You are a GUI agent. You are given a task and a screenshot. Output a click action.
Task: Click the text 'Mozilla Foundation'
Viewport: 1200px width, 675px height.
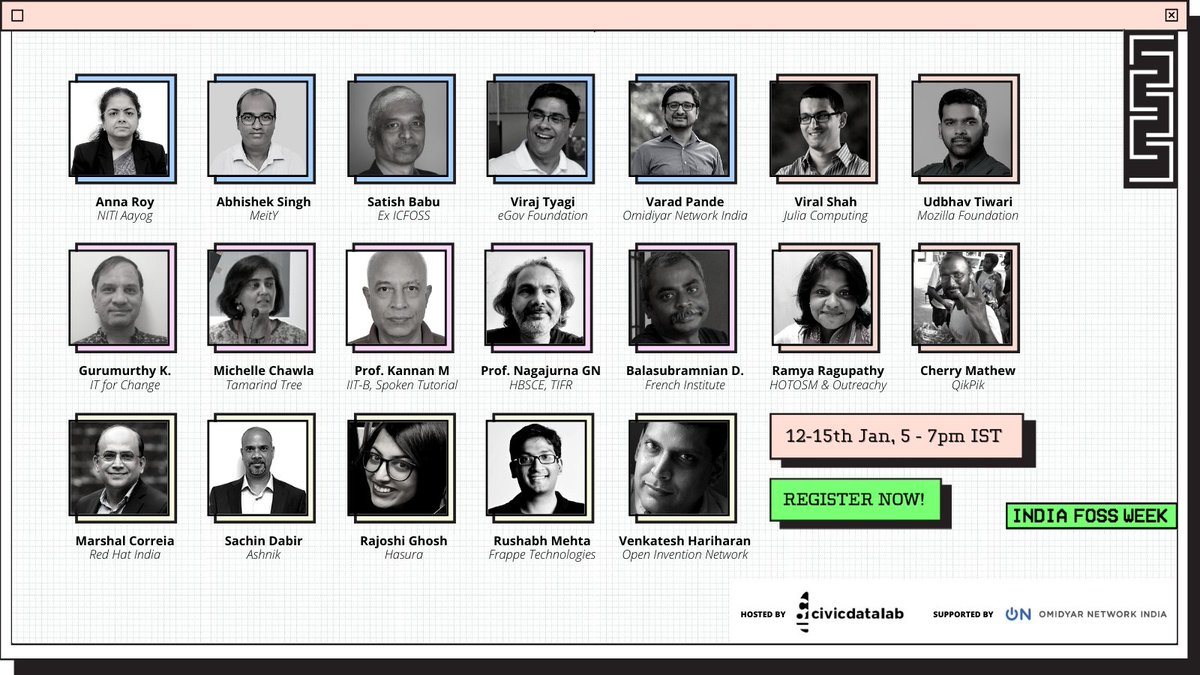tap(968, 215)
